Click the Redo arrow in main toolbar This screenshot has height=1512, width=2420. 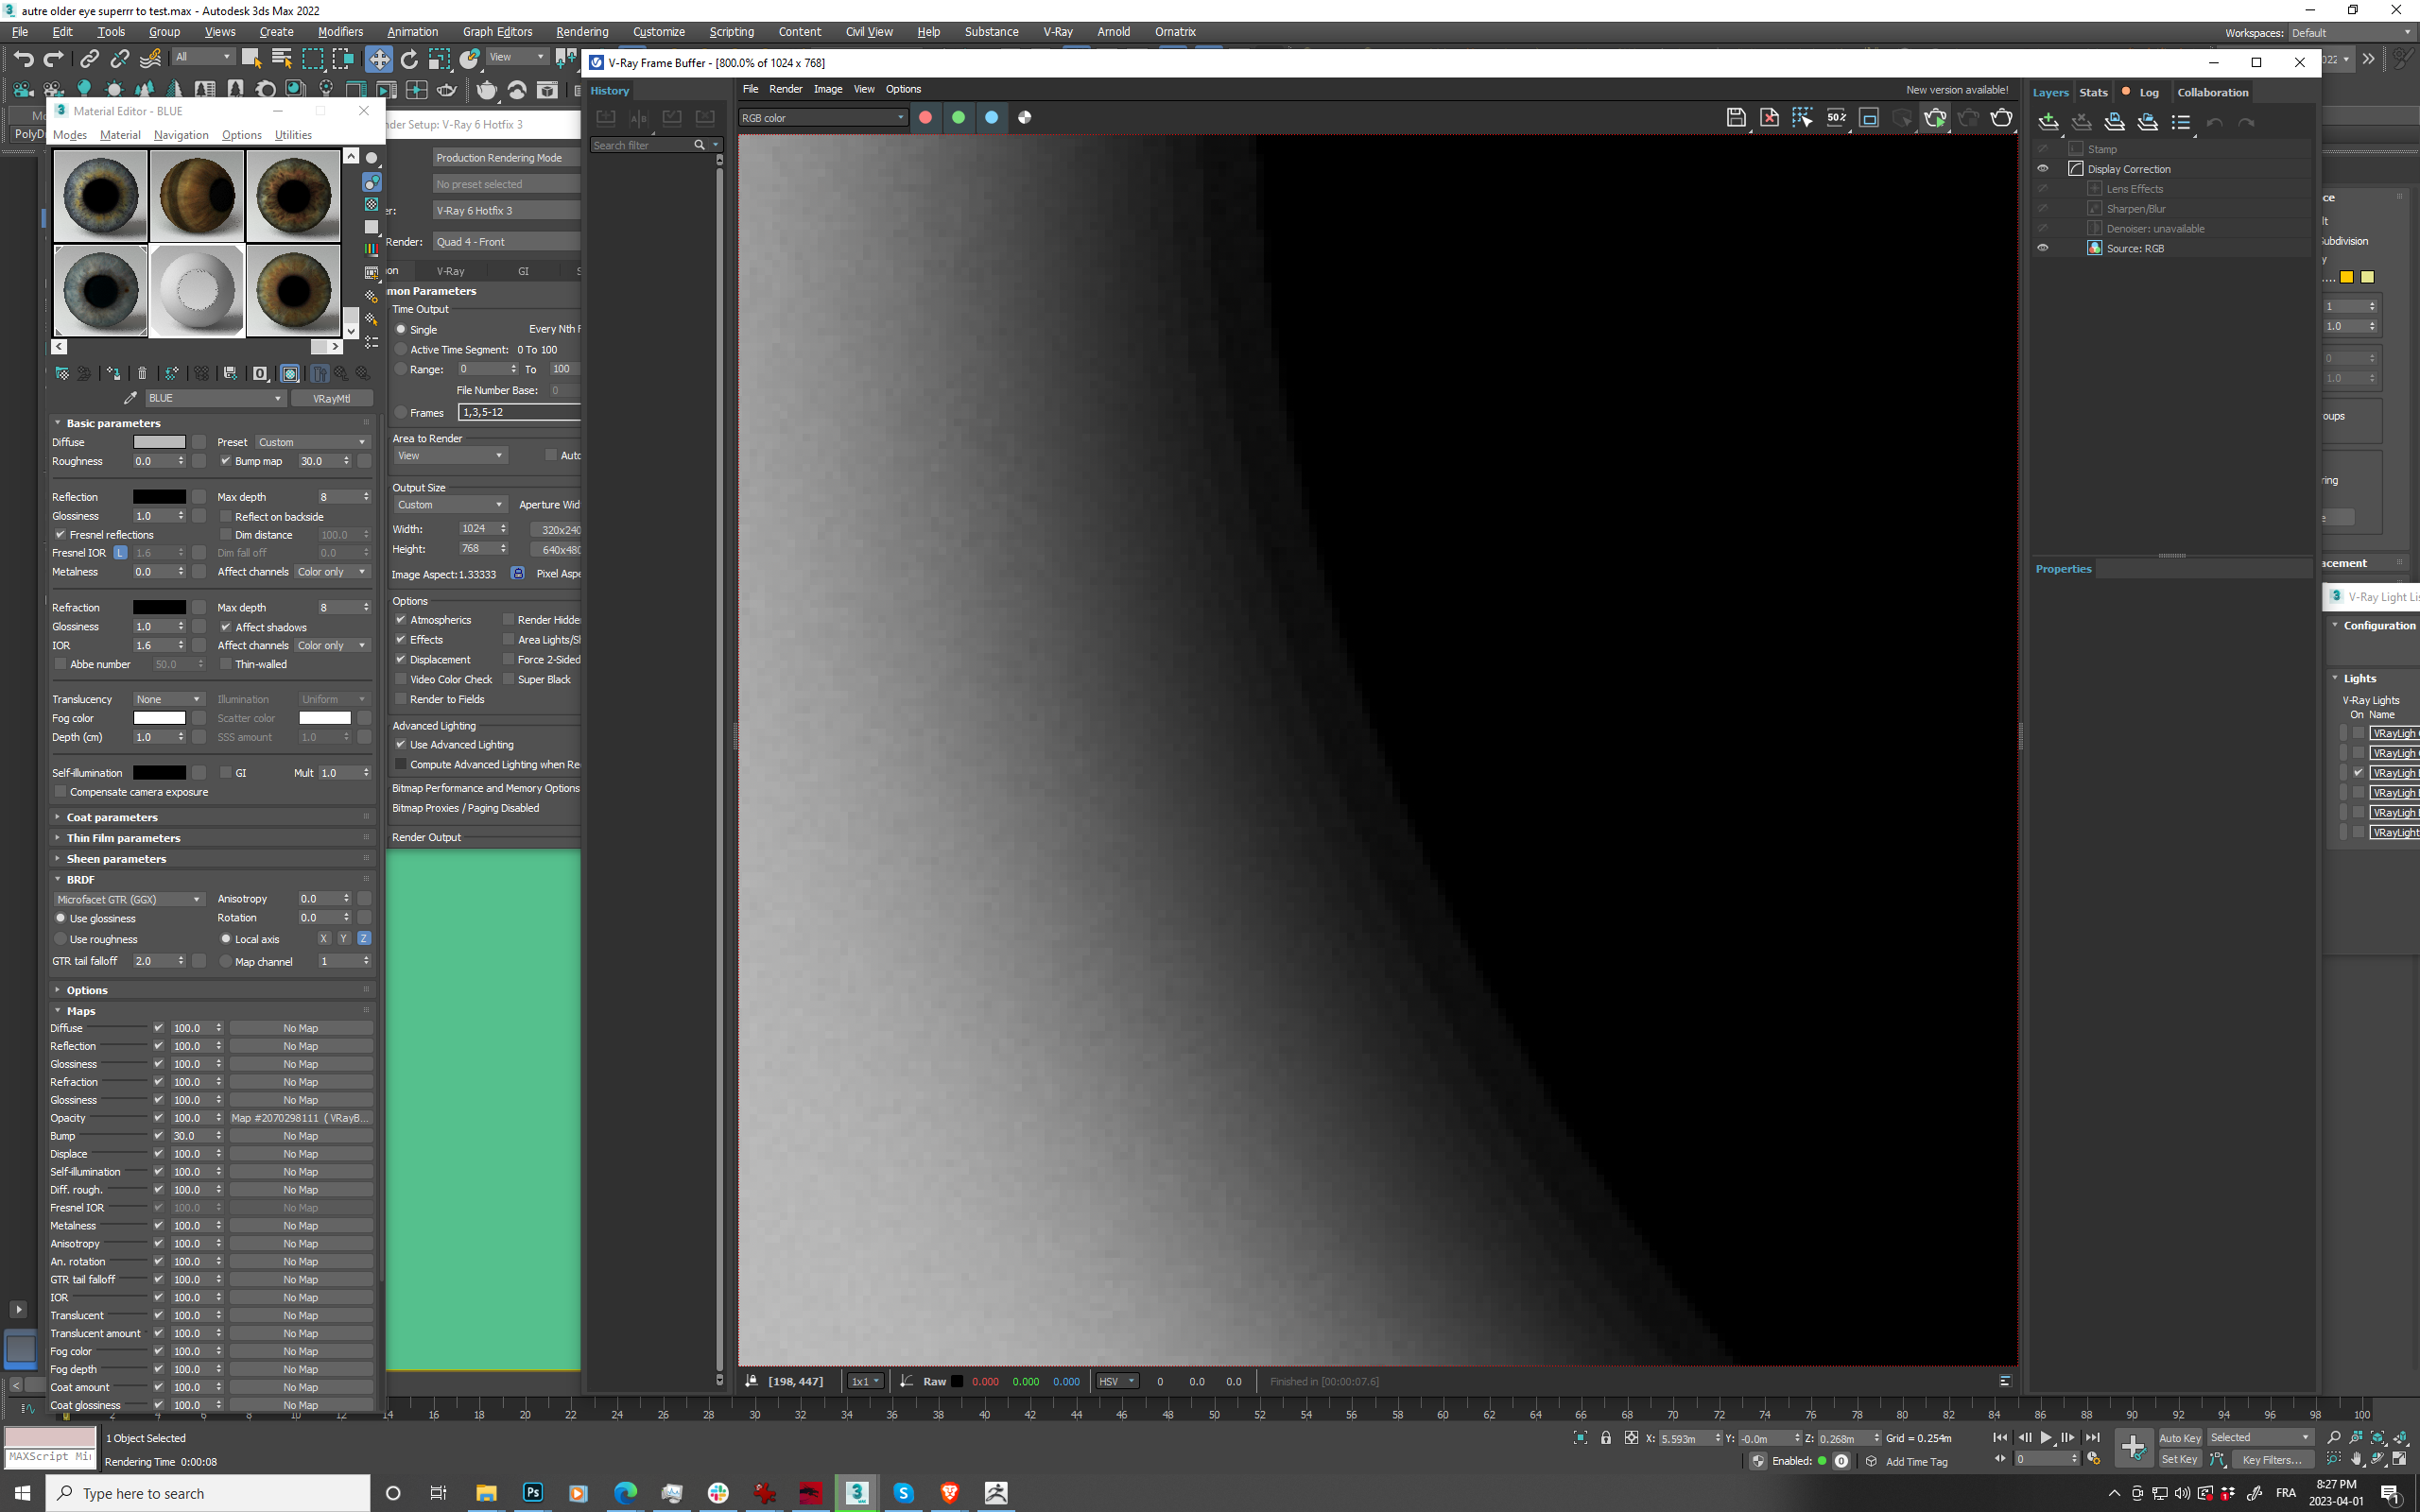(x=54, y=59)
